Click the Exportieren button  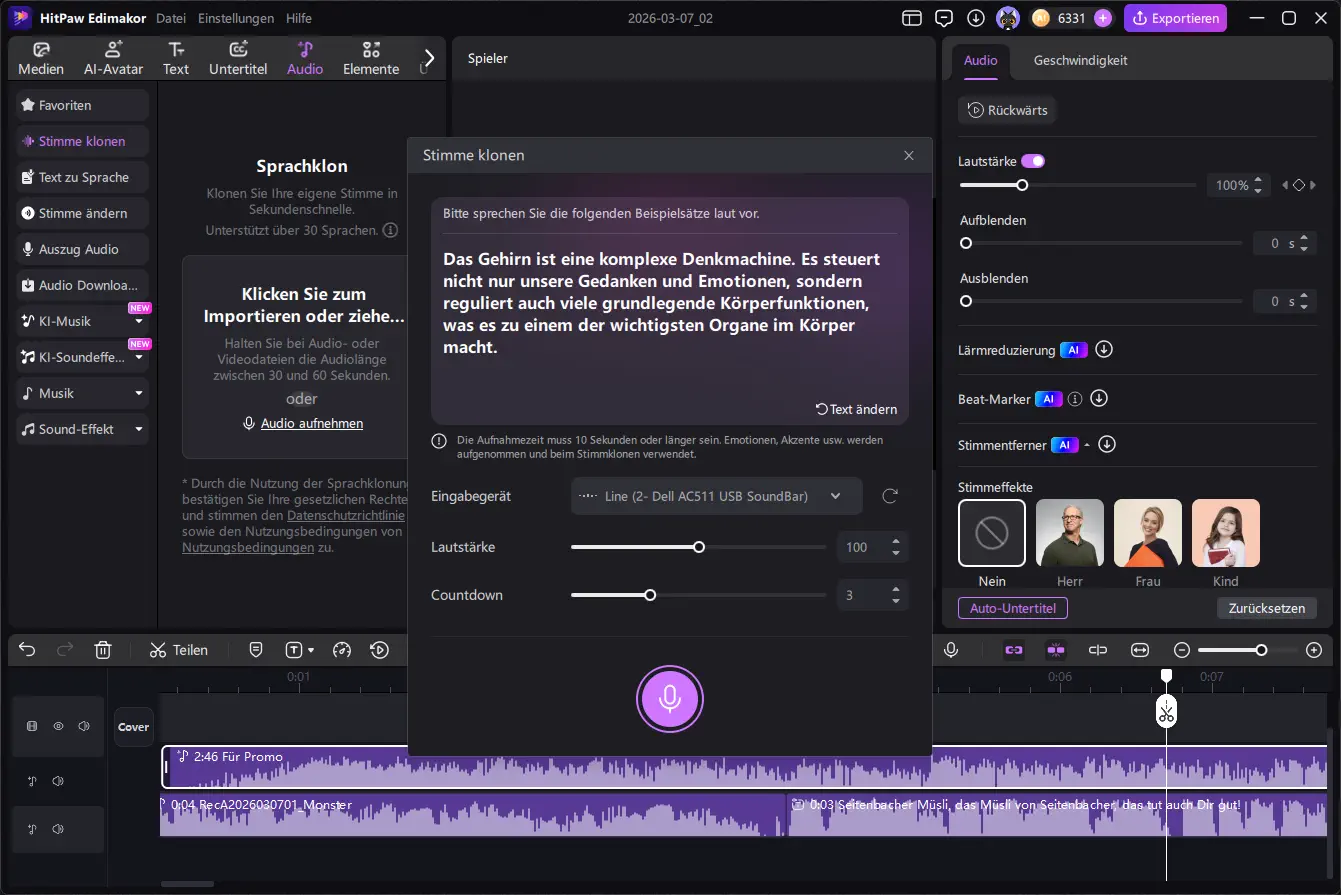coord(1175,18)
